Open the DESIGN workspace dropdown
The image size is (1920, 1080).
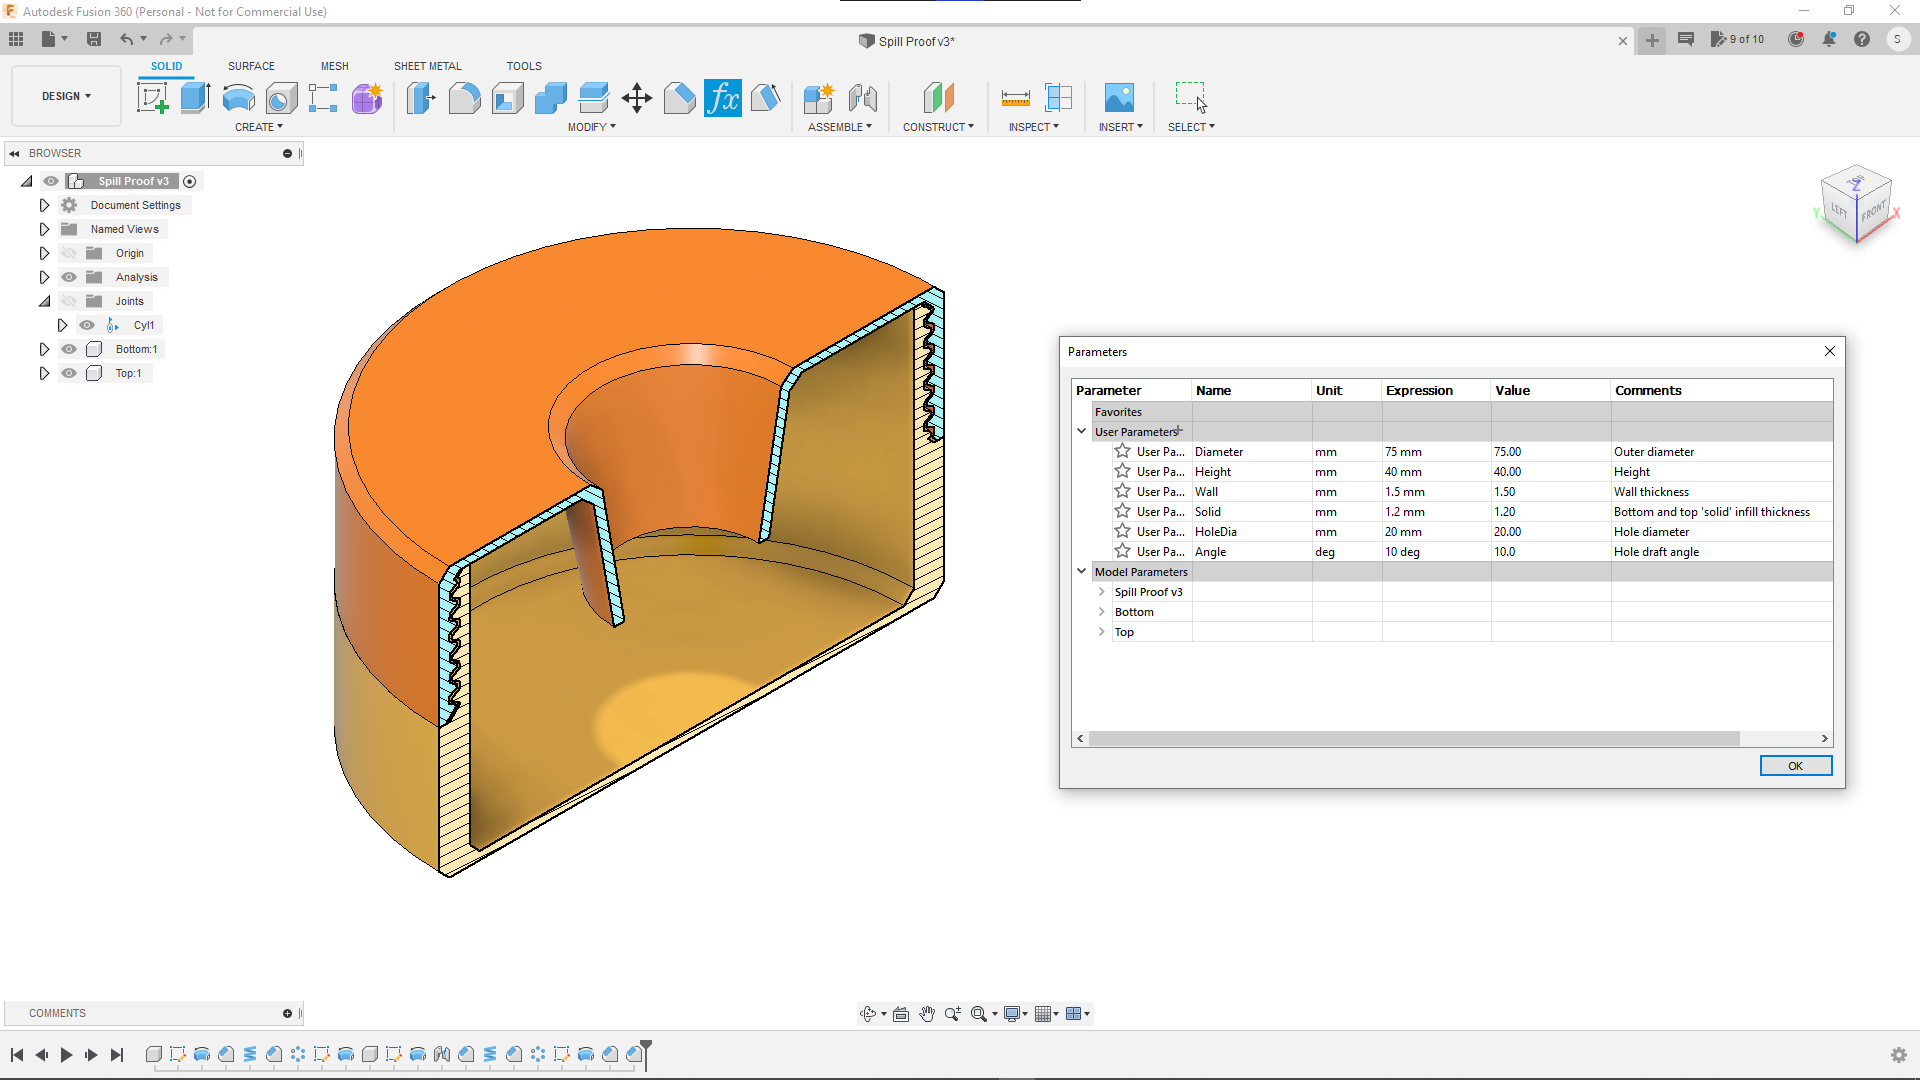(66, 96)
